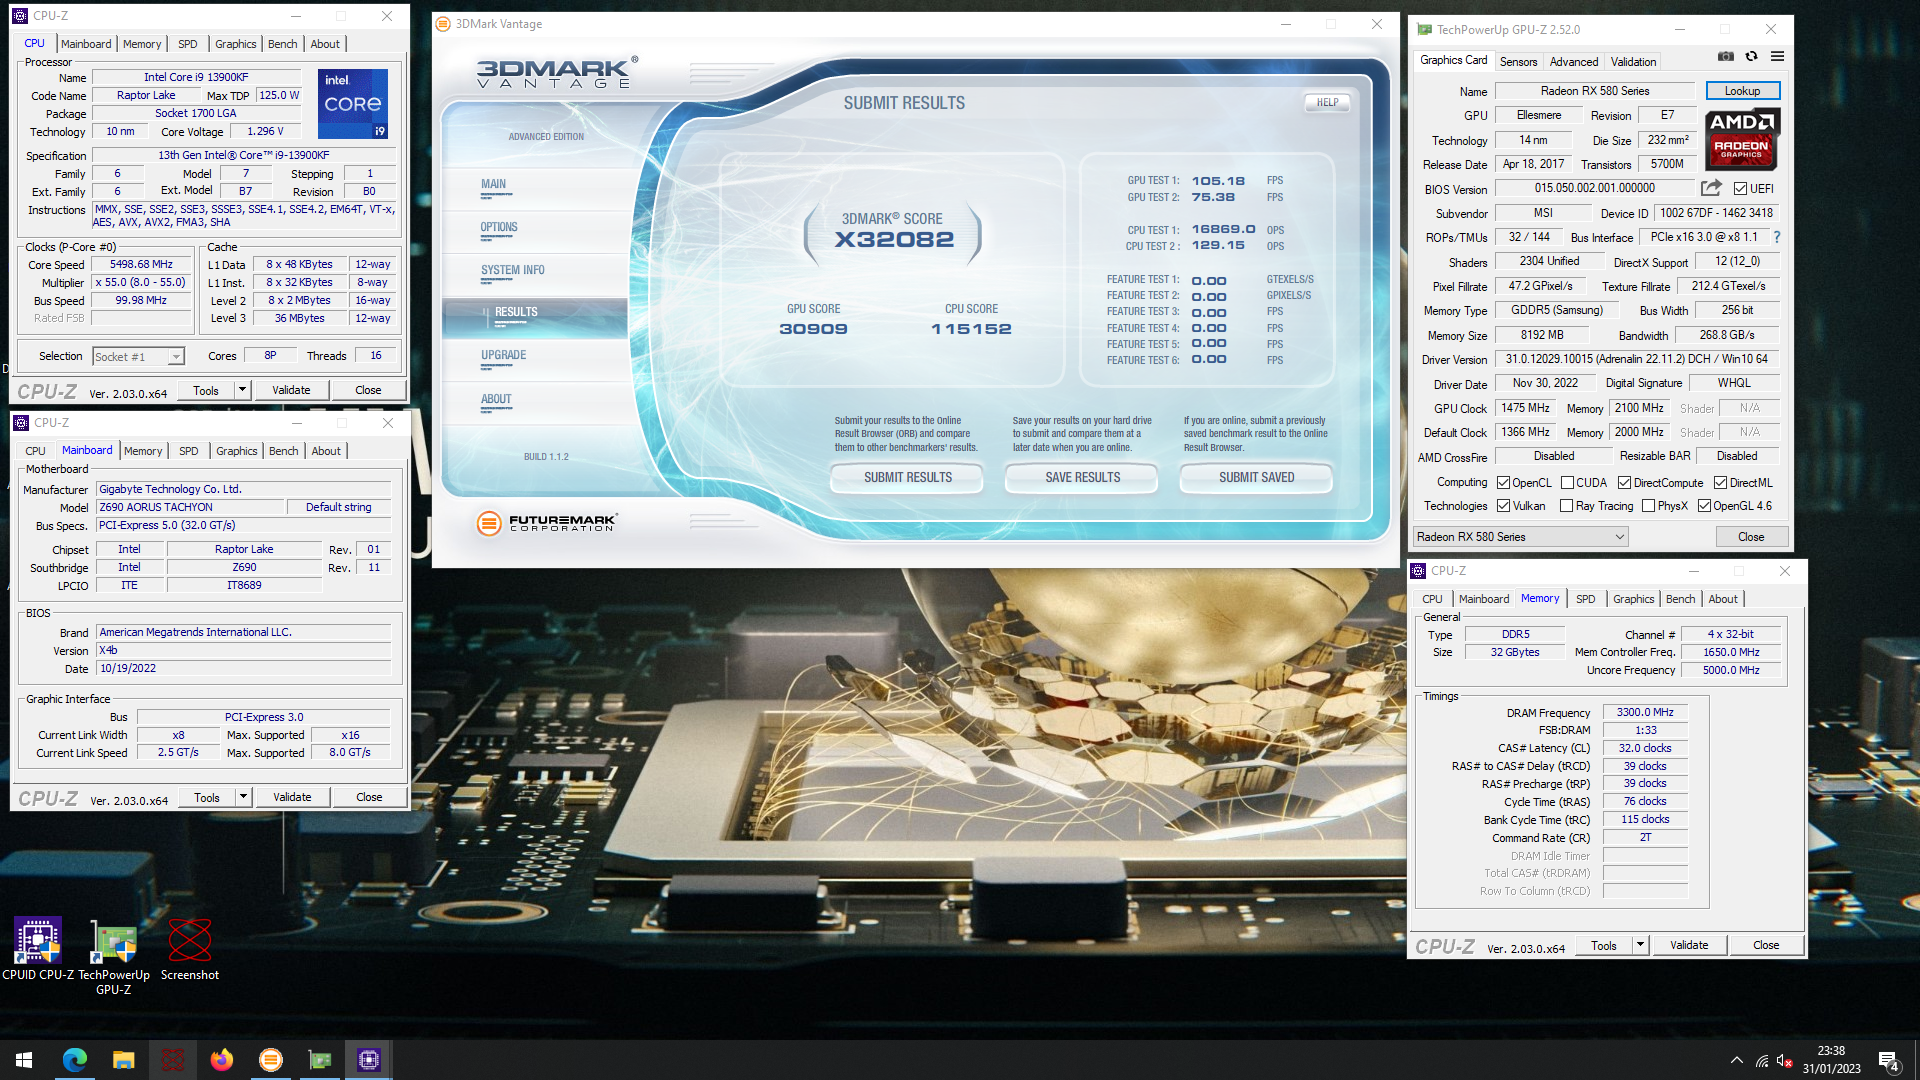Image resolution: width=1920 pixels, height=1080 pixels.
Task: Switch to GPU-Z taskbar icon
Action: (x=320, y=1060)
